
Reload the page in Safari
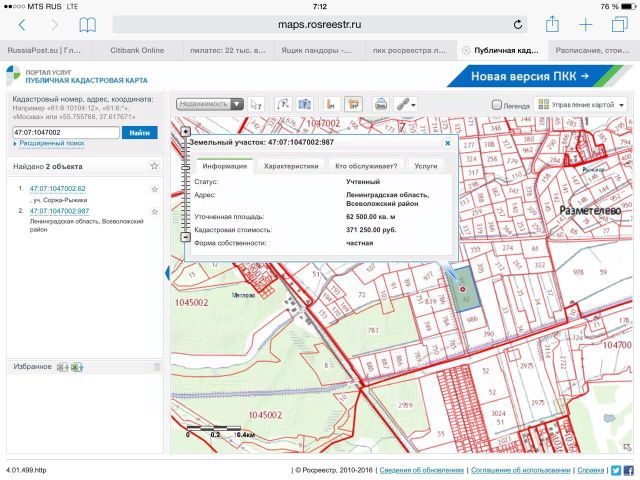[518, 24]
